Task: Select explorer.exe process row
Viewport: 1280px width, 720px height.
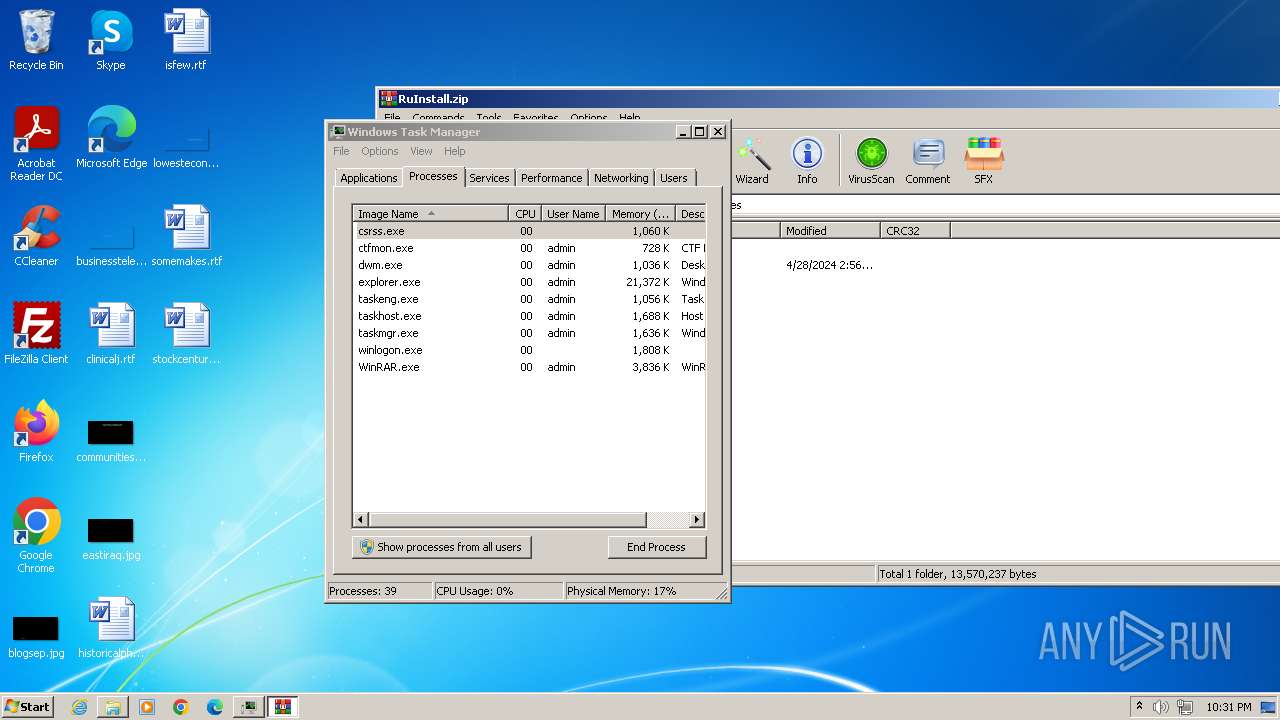Action: pyautogui.click(x=529, y=282)
